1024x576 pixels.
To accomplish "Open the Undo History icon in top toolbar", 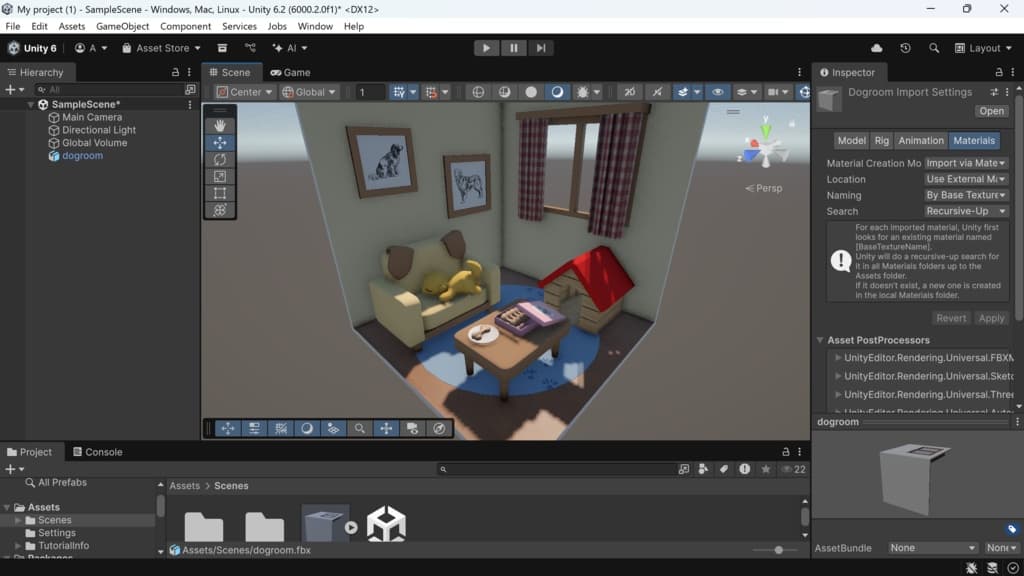I will [905, 48].
